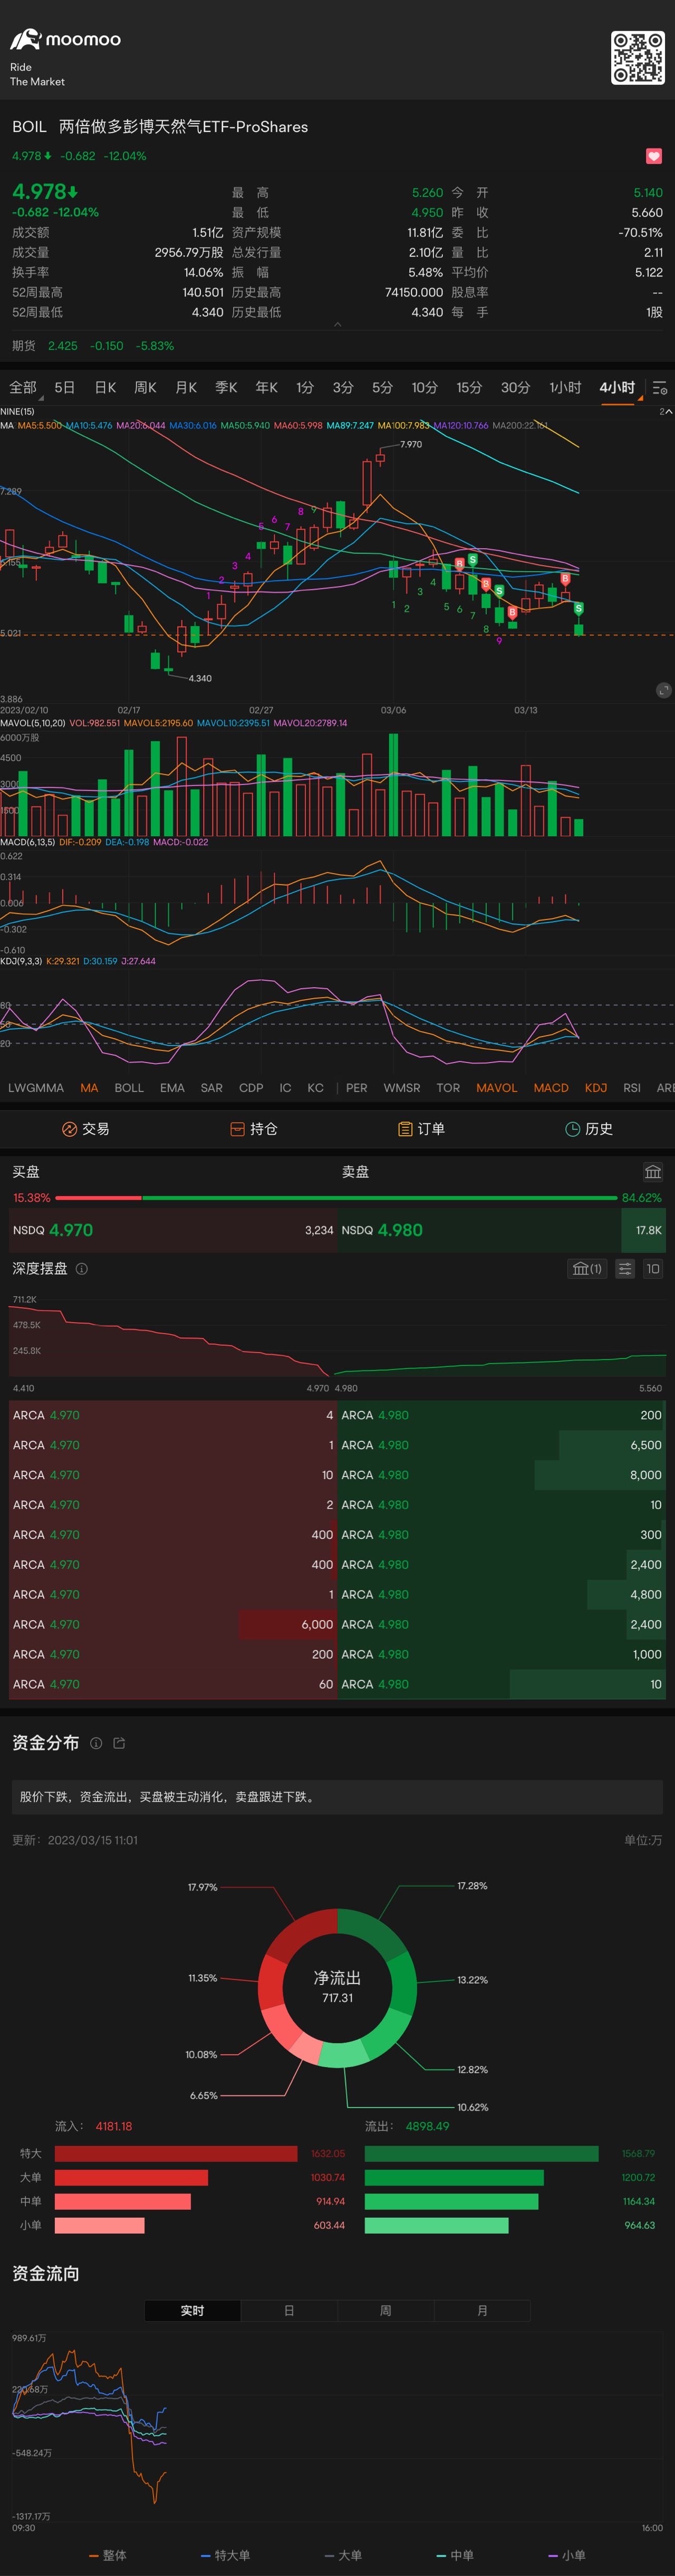675x2576 pixels.
Task: Tap exchange bank icon beside 卖盘
Action: (x=653, y=1172)
